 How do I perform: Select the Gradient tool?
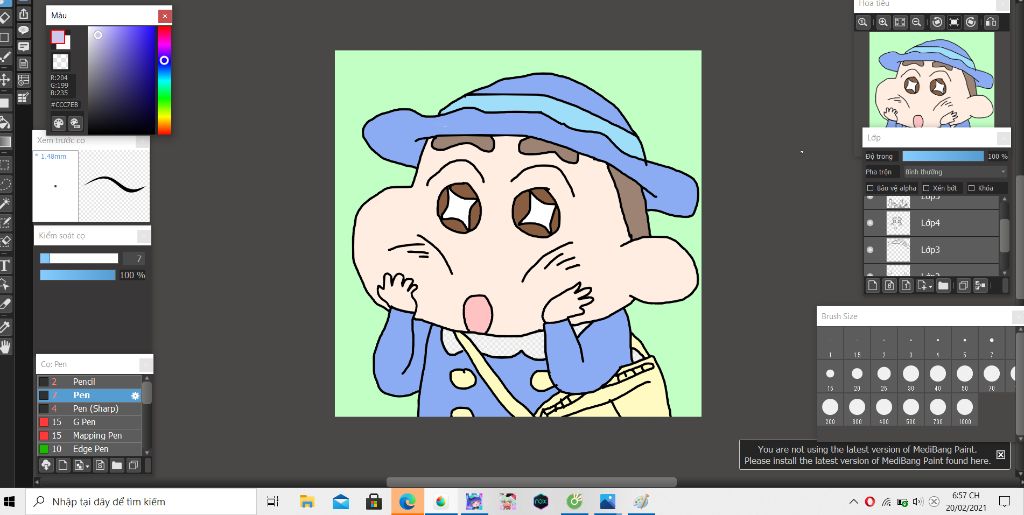click(x=5, y=142)
